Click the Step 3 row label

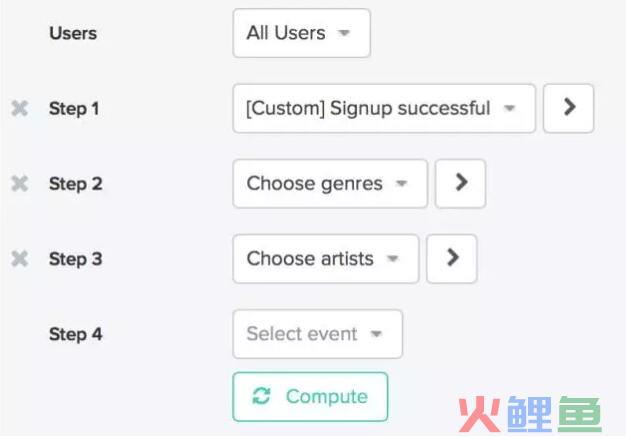coord(75,259)
